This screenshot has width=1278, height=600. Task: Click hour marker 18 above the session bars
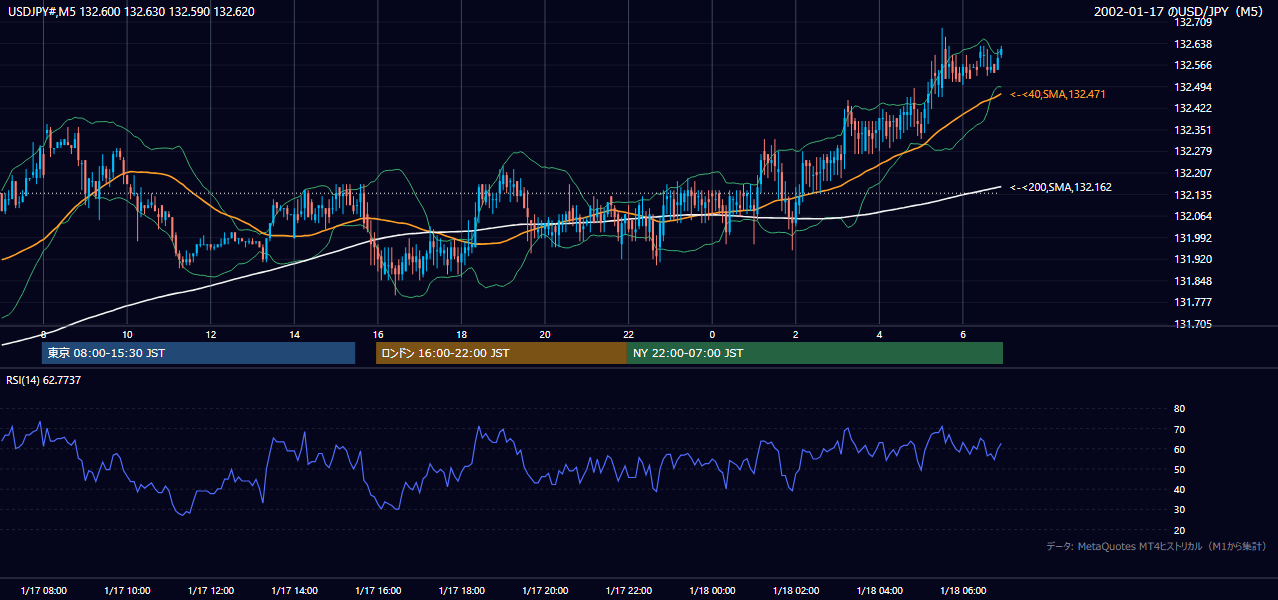[461, 334]
